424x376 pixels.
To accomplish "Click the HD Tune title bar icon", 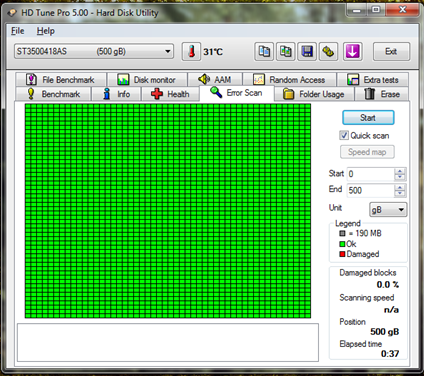I will [12, 13].
